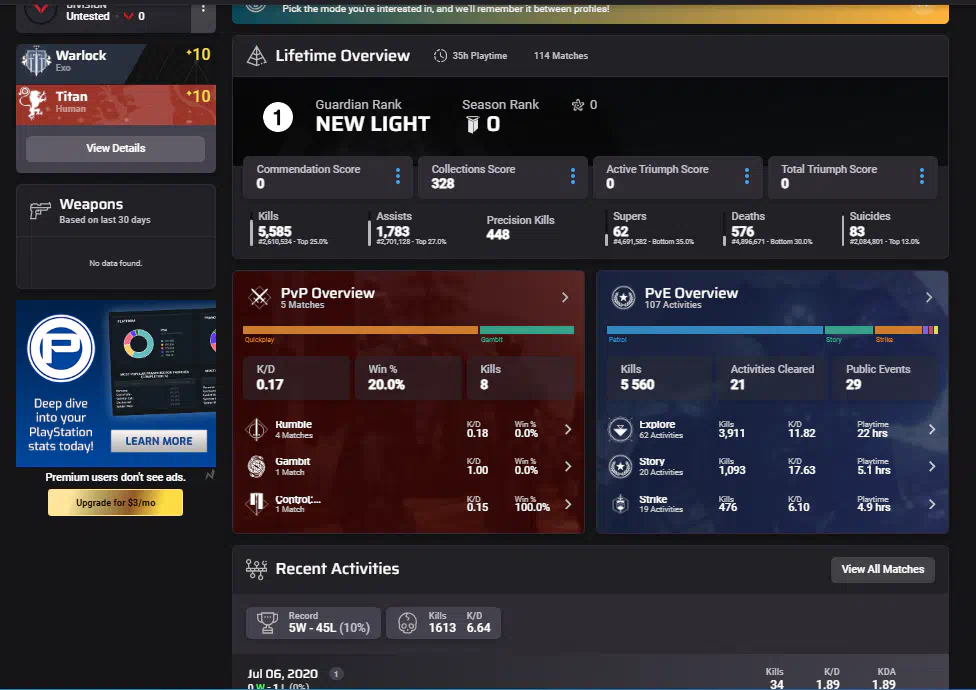Click the PlayStation stats advertisement
Image resolution: width=976 pixels, height=690 pixels.
point(115,383)
